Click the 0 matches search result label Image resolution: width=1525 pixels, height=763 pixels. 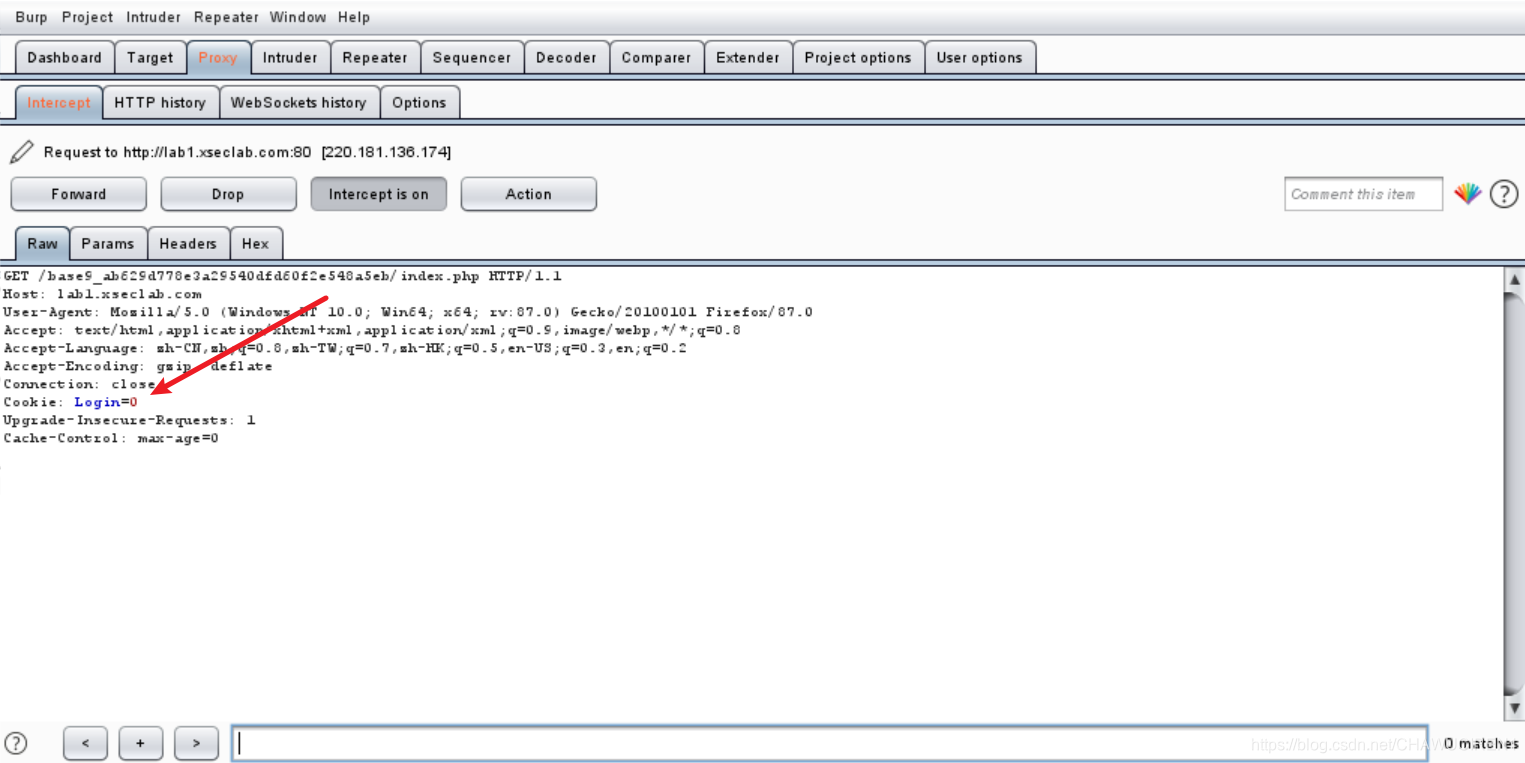click(1481, 743)
